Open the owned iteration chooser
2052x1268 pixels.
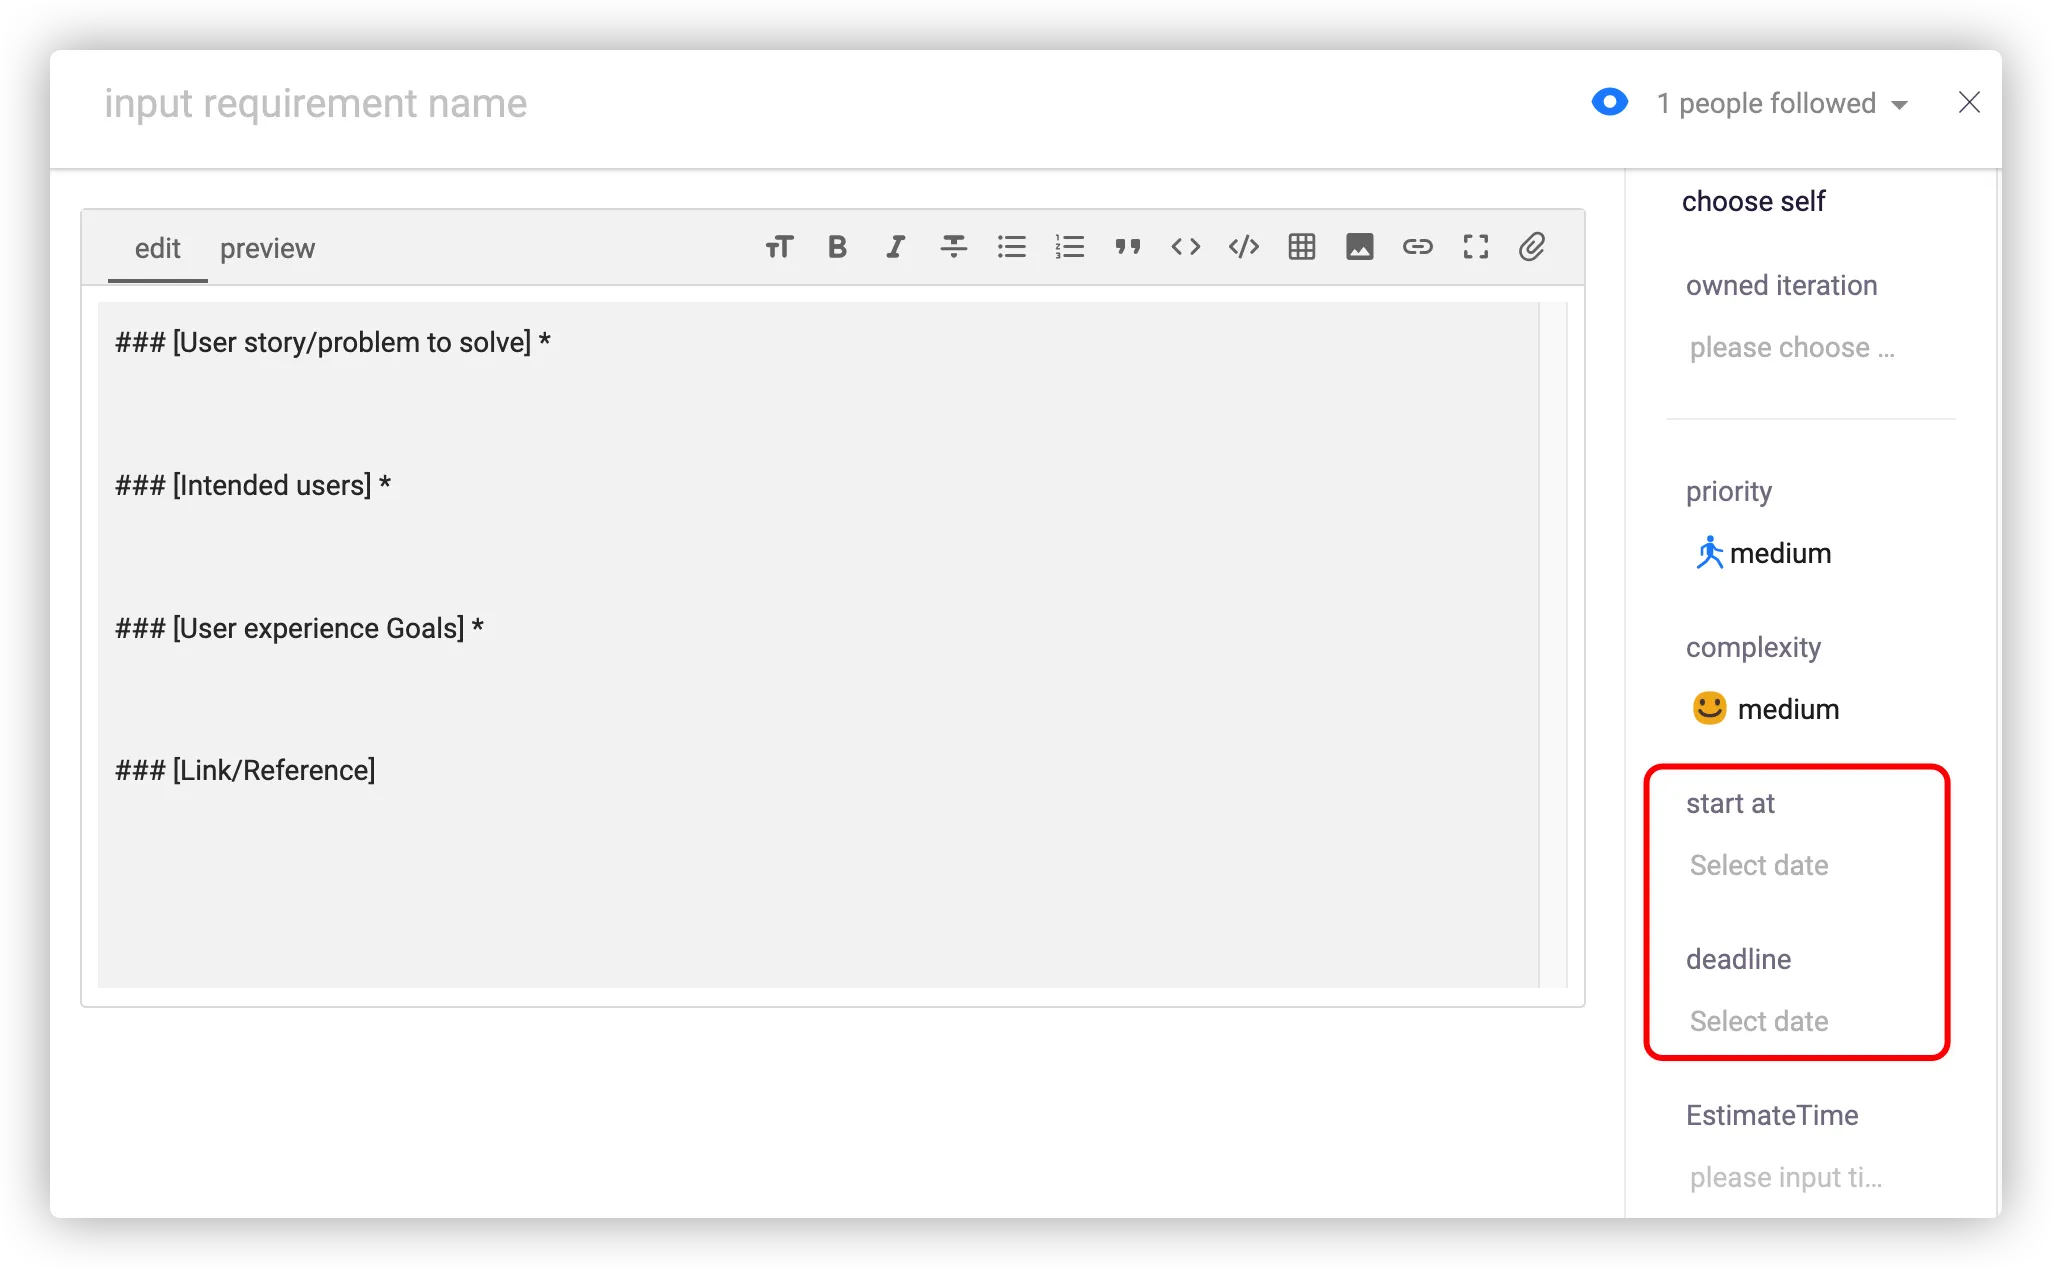1792,348
